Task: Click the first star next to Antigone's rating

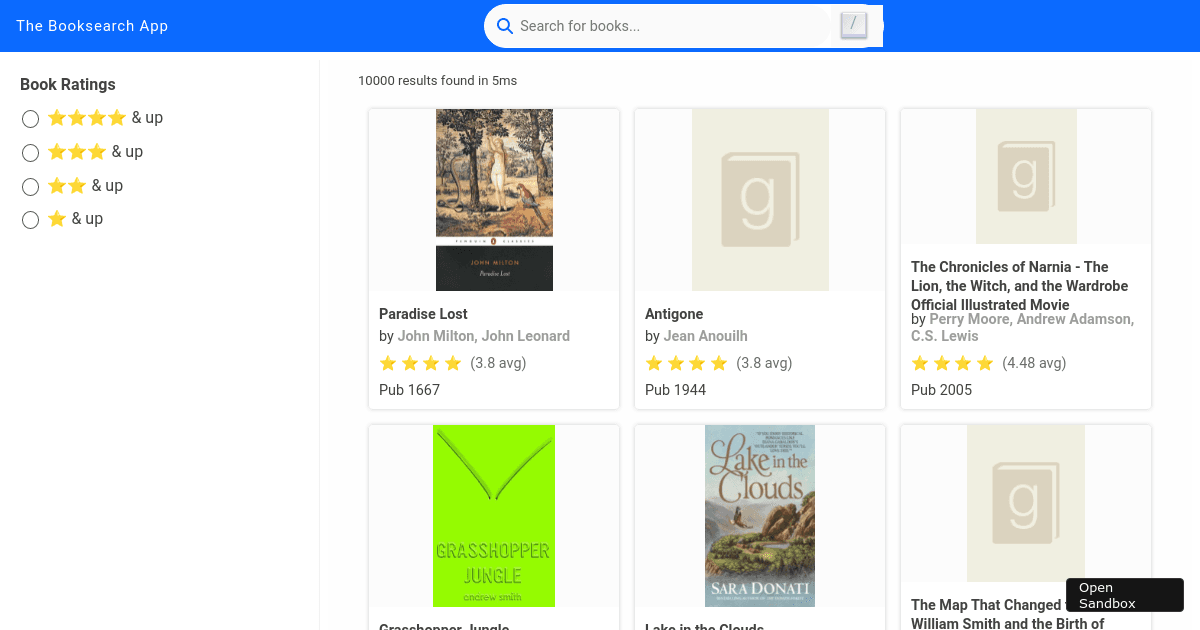Action: 653,363
